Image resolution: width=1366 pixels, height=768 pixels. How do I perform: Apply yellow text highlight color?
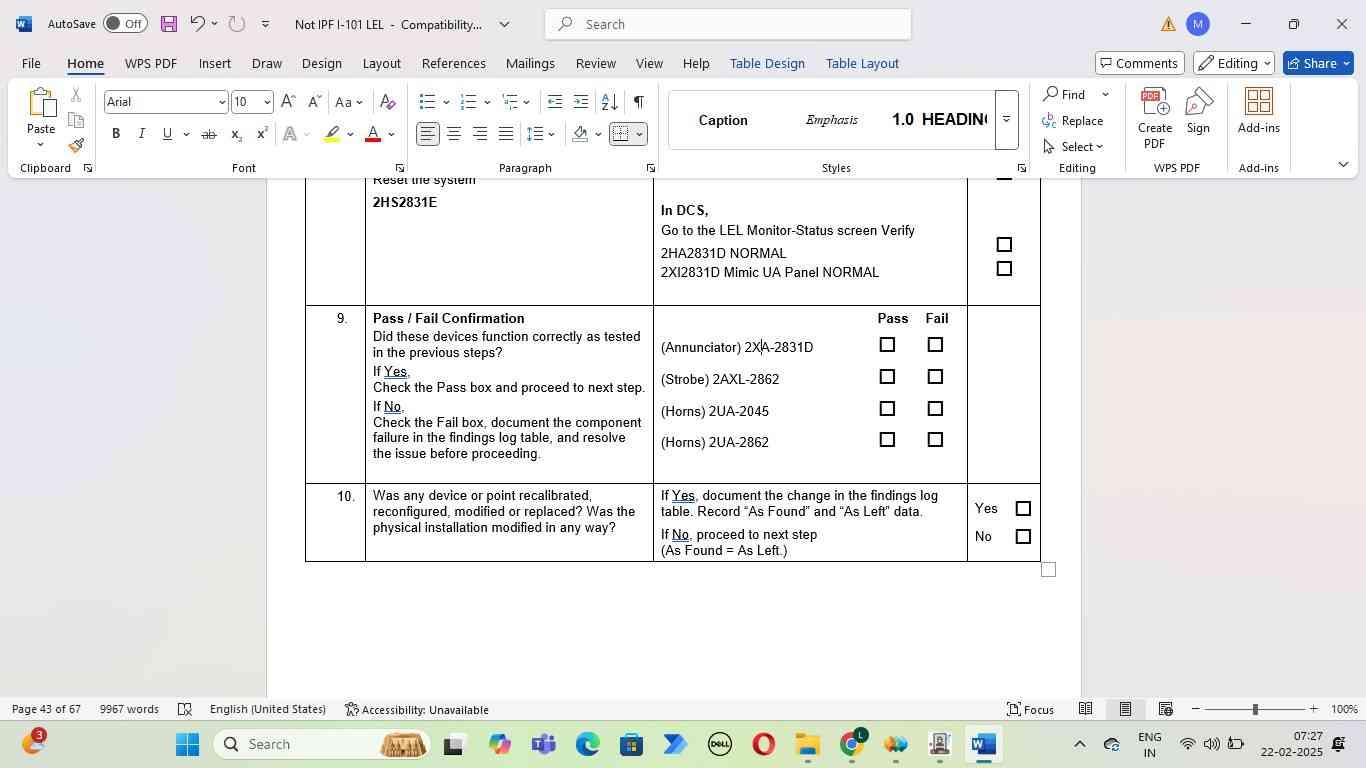[333, 134]
